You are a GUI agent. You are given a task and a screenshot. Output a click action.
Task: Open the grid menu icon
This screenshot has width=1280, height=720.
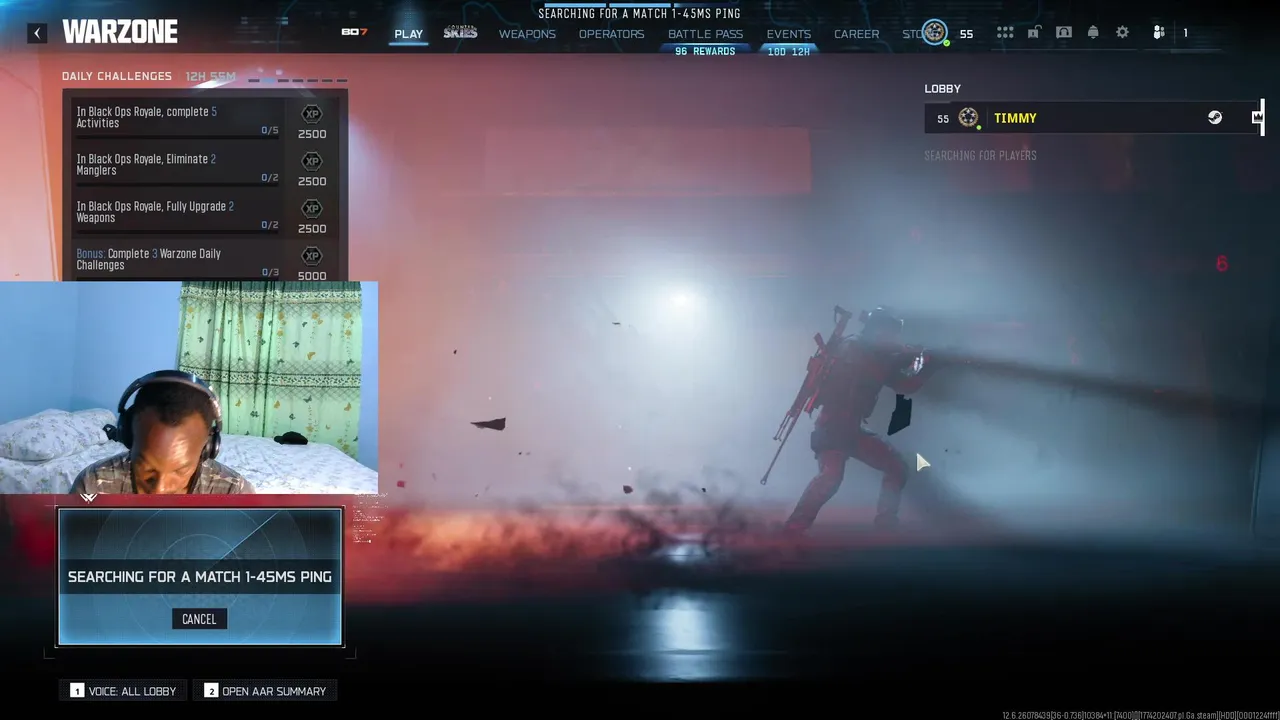click(1005, 33)
